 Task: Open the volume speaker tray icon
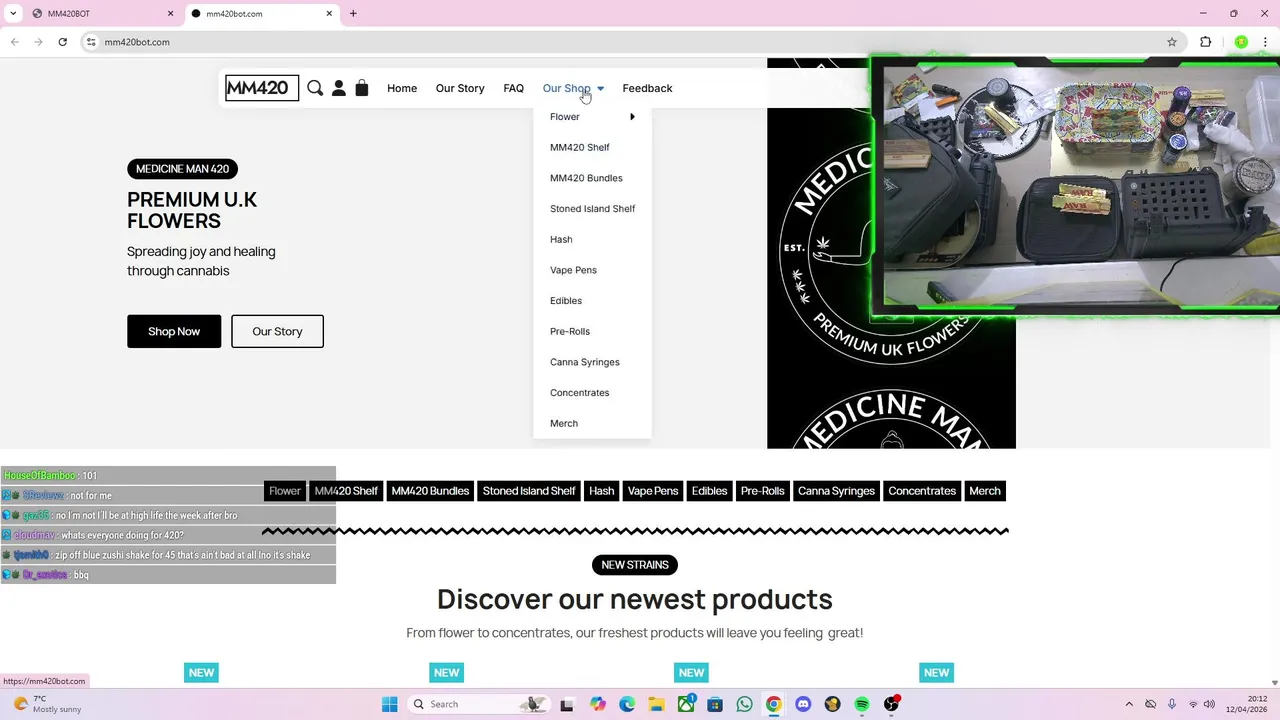(1210, 704)
